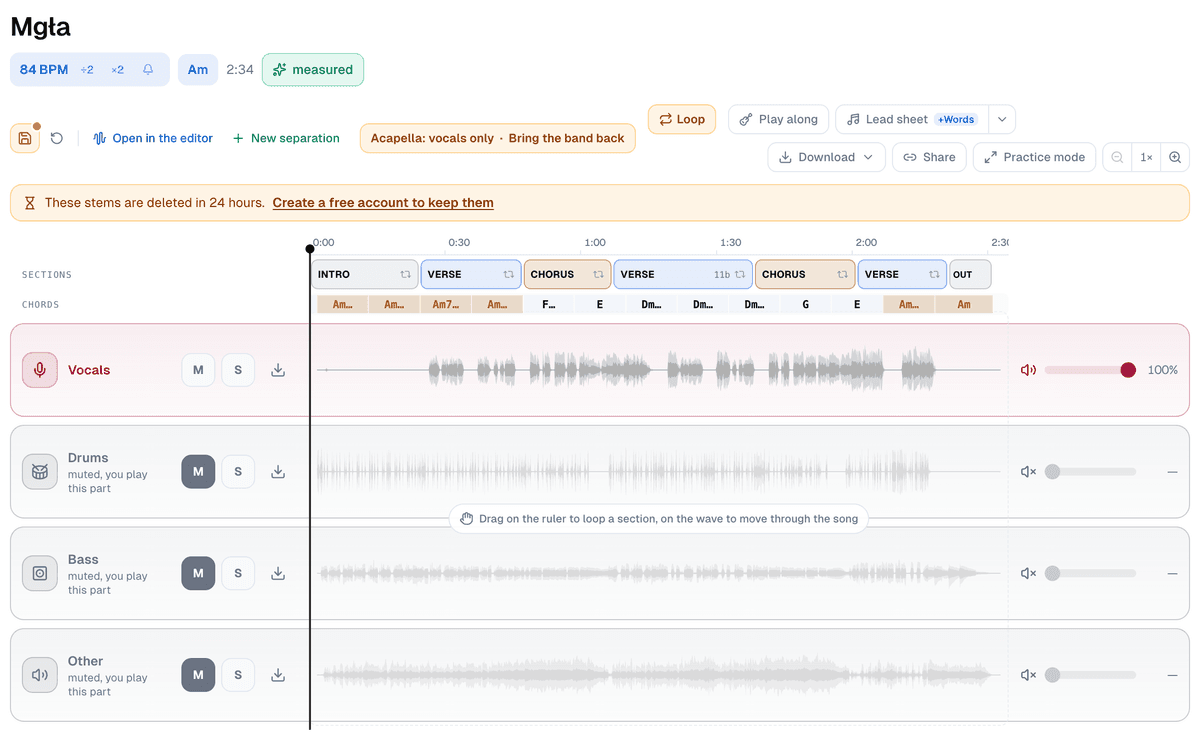1200x732 pixels.
Task: Click the Bass stem icon
Action: coord(40,573)
